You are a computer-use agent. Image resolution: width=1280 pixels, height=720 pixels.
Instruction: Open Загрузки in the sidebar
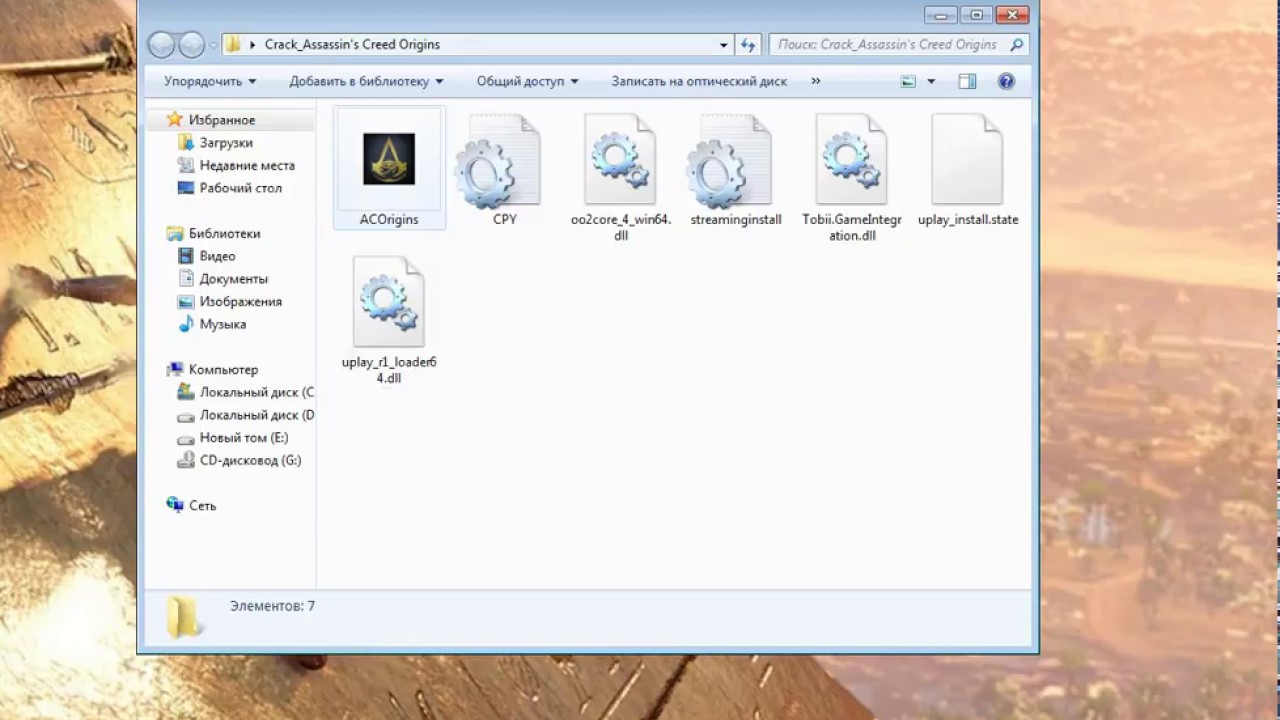pos(226,142)
